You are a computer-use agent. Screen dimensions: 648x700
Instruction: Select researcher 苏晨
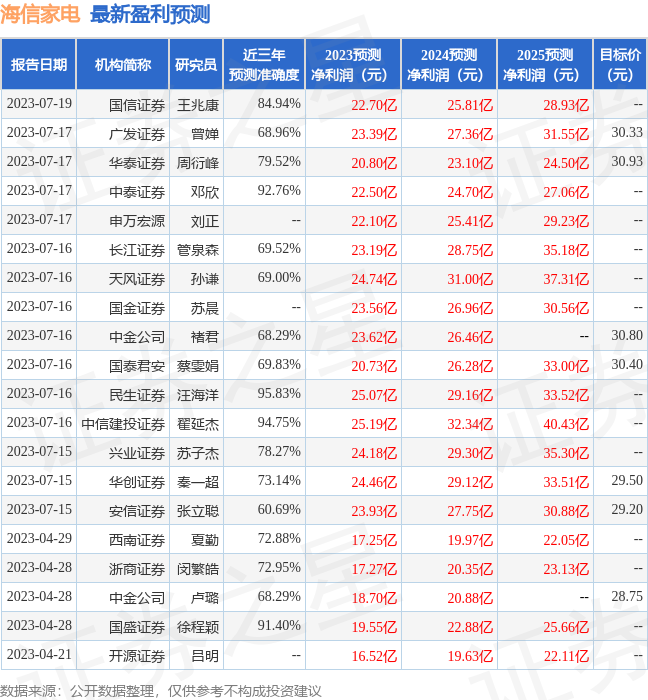pos(205,308)
